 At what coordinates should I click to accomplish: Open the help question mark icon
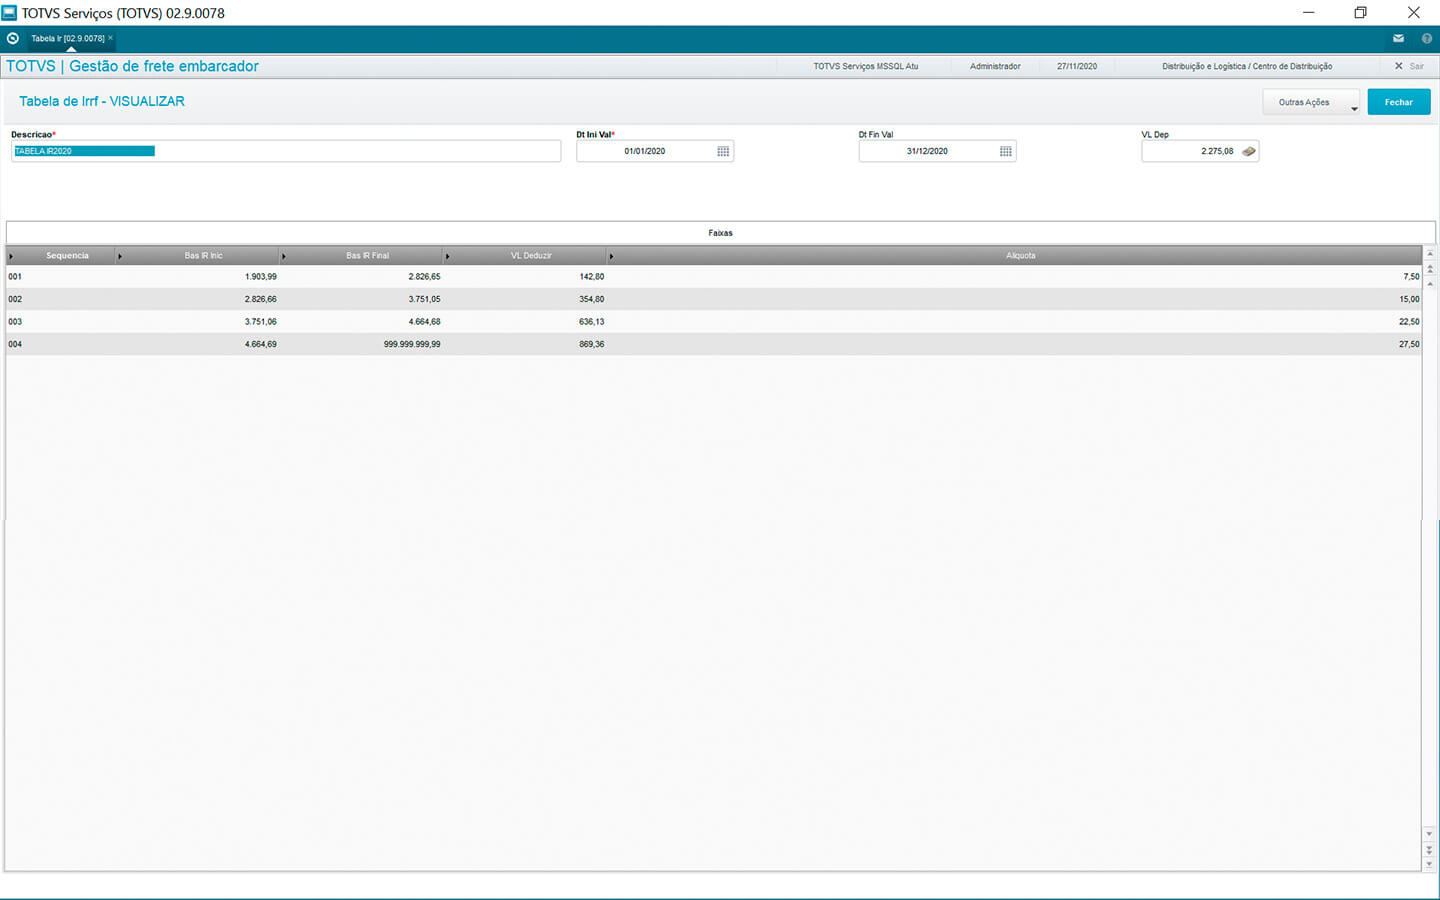[x=1427, y=39]
